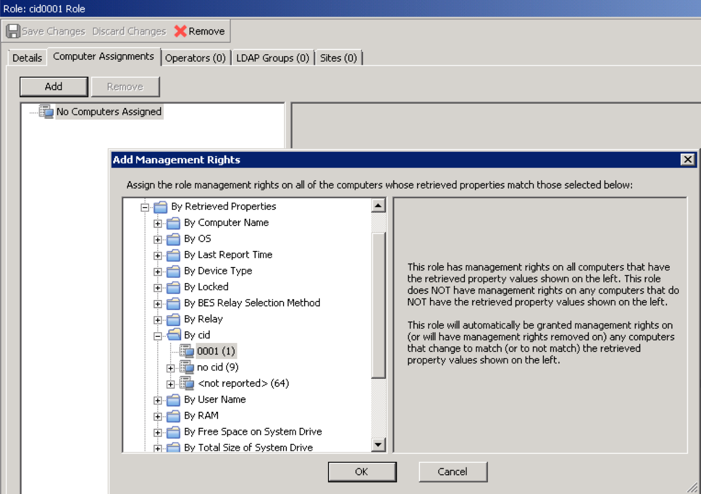Open the LDAP Groups (0) tab

point(273,58)
